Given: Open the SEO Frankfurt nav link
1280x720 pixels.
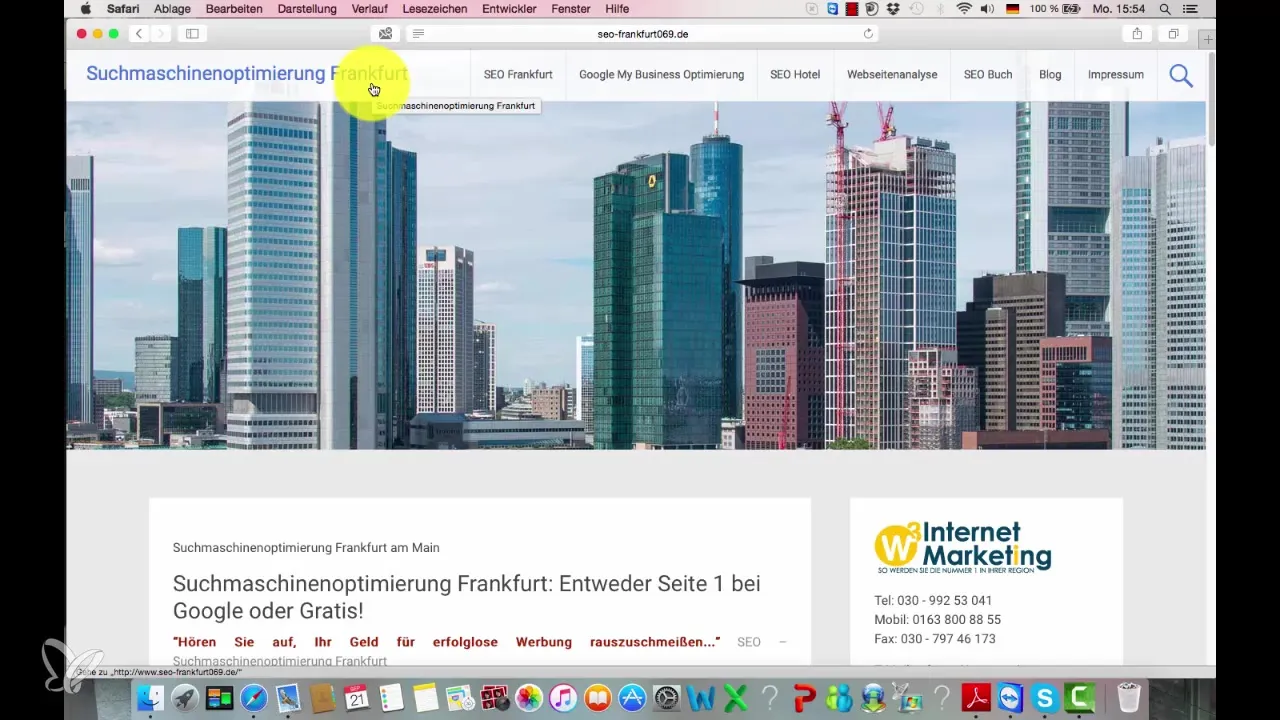Looking at the screenshot, I should (x=518, y=75).
